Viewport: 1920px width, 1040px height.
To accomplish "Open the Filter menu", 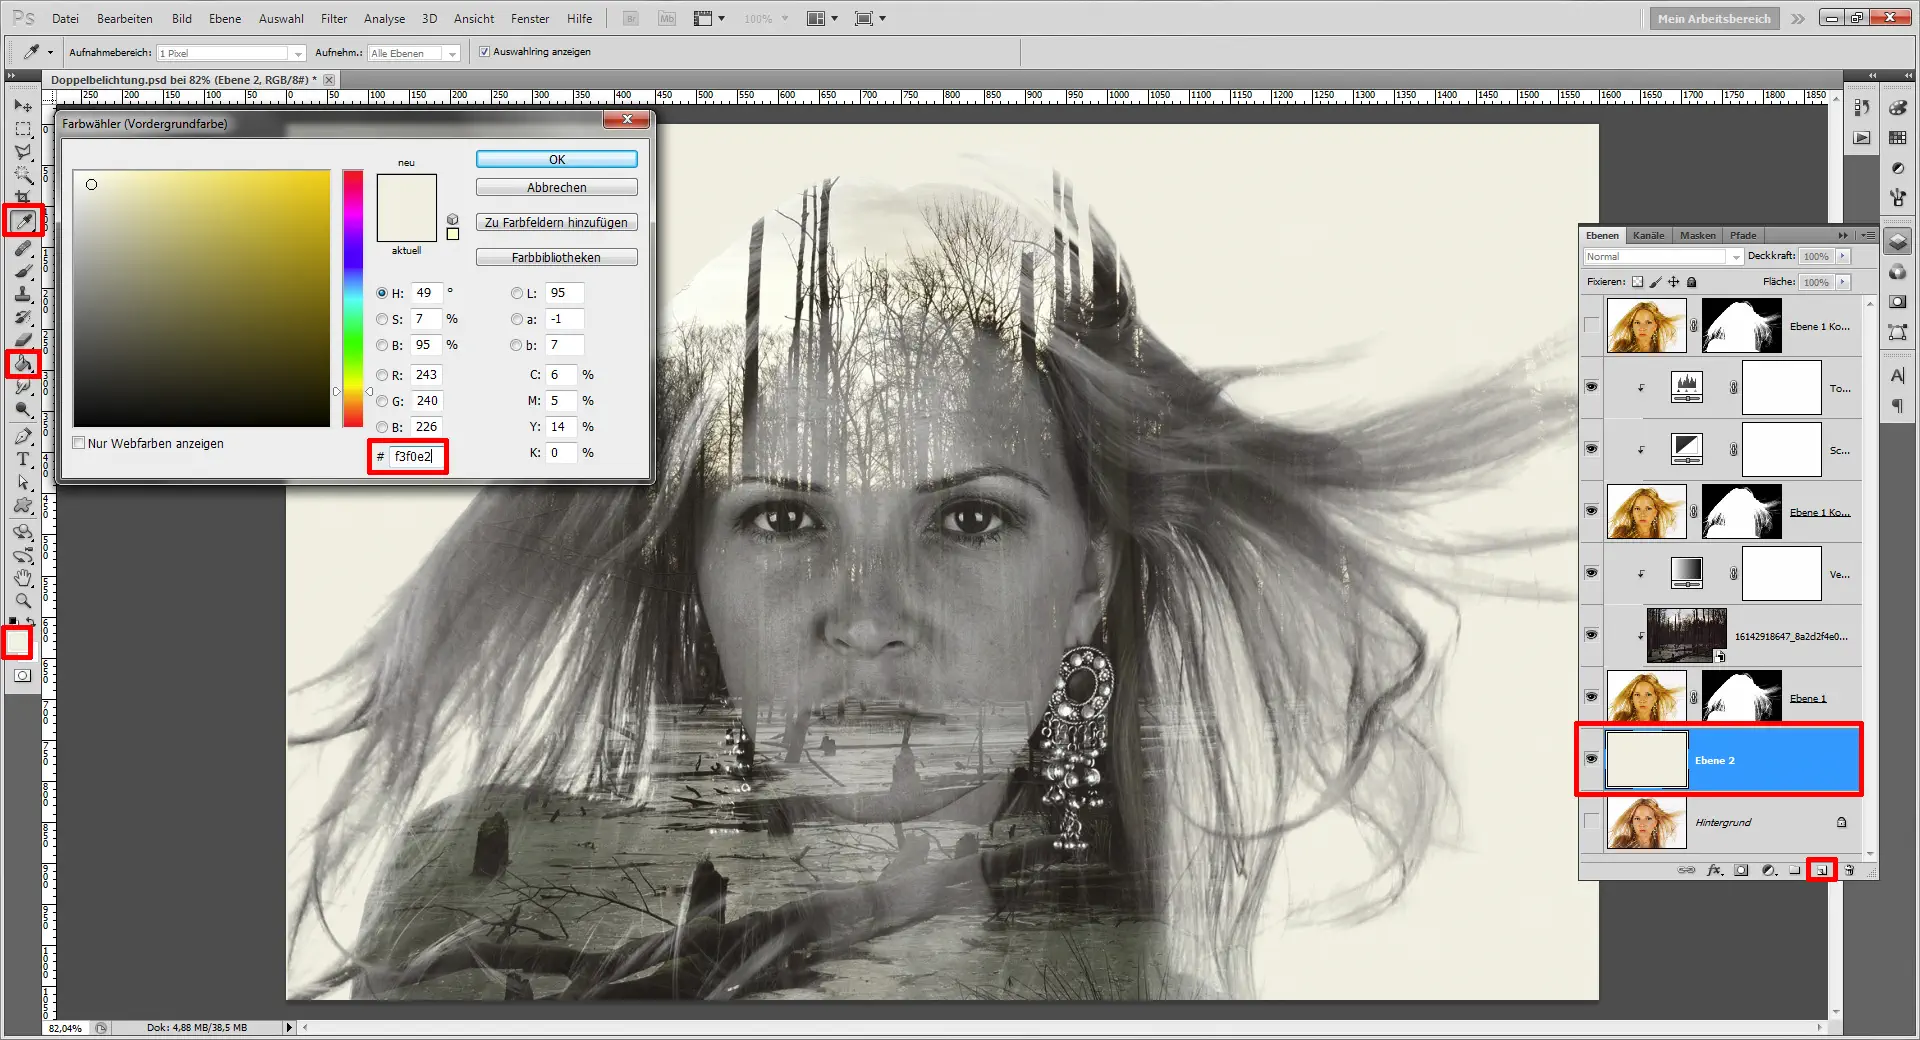I will 333,18.
